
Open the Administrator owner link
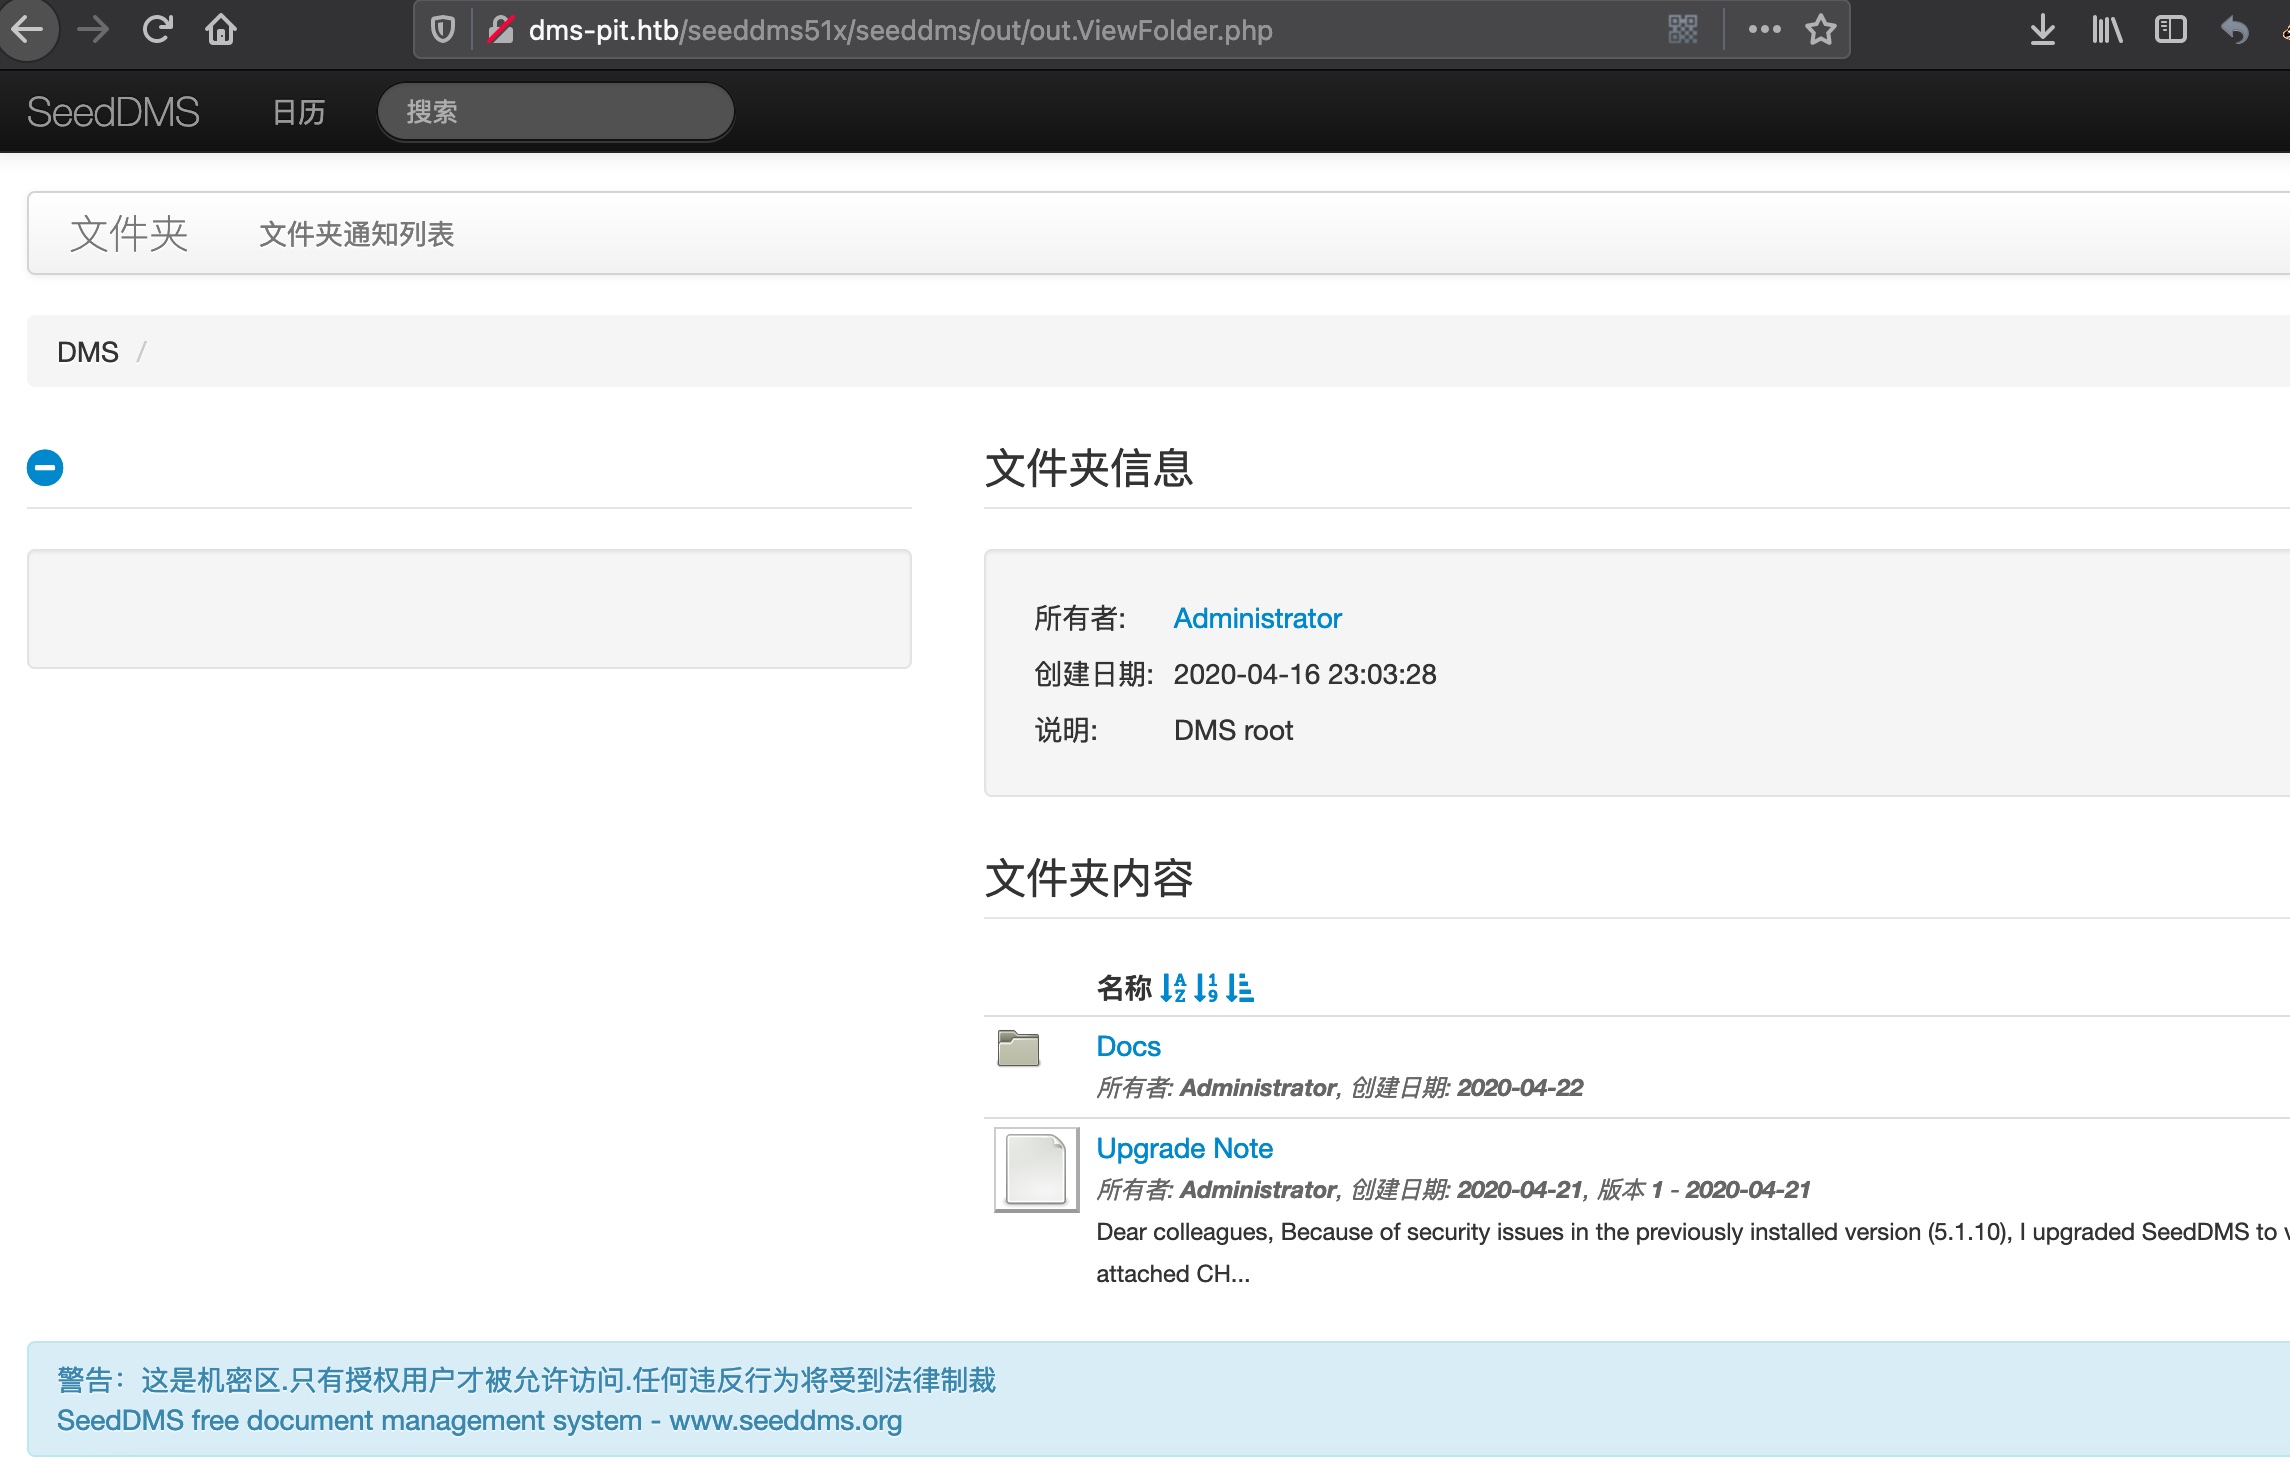click(1257, 618)
